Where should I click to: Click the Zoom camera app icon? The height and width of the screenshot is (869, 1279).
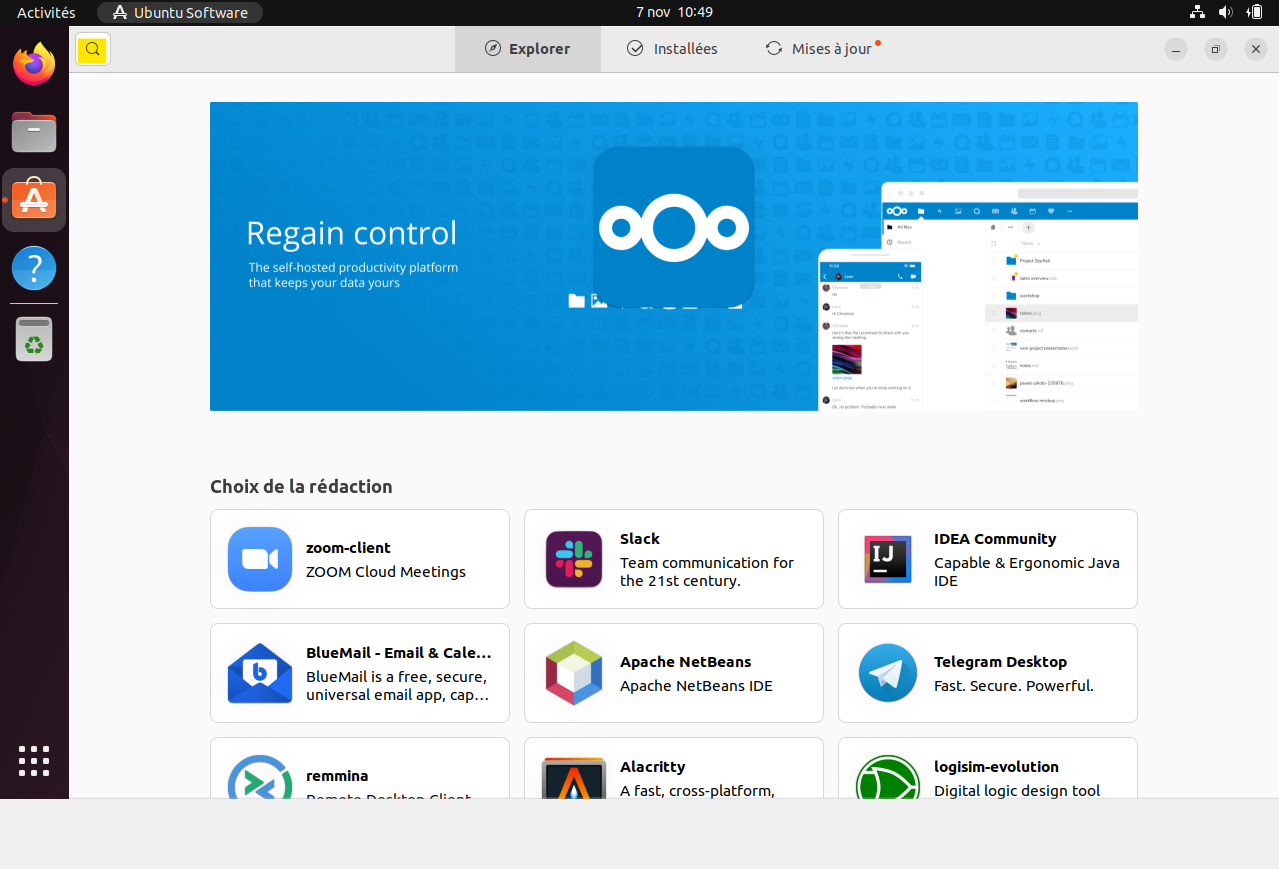(260, 559)
